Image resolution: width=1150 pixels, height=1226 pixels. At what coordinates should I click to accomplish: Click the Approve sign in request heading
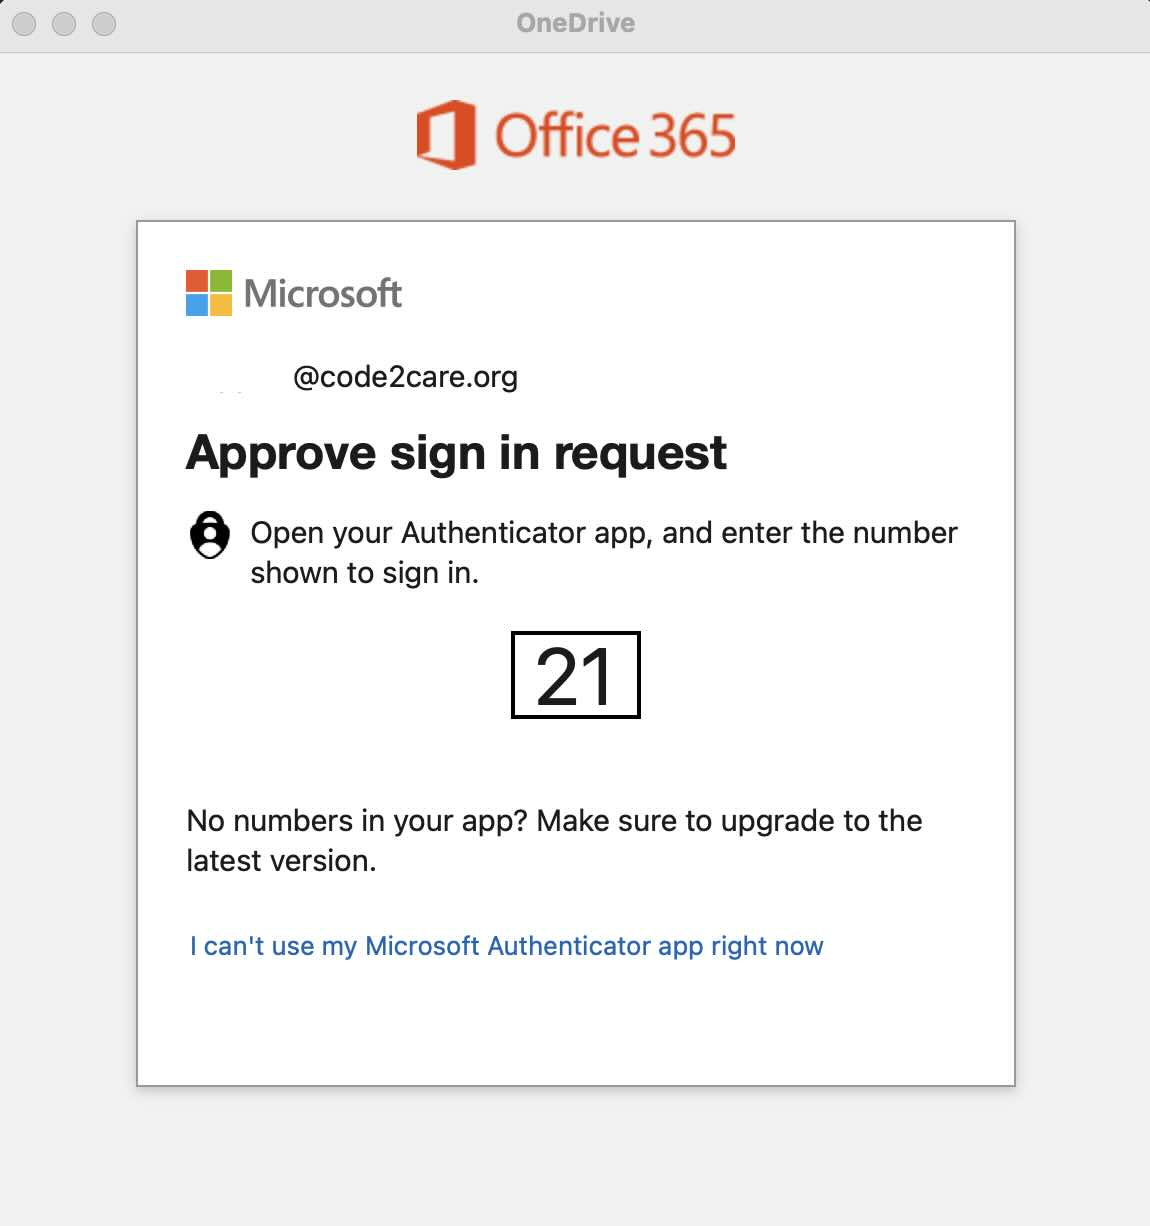457,453
